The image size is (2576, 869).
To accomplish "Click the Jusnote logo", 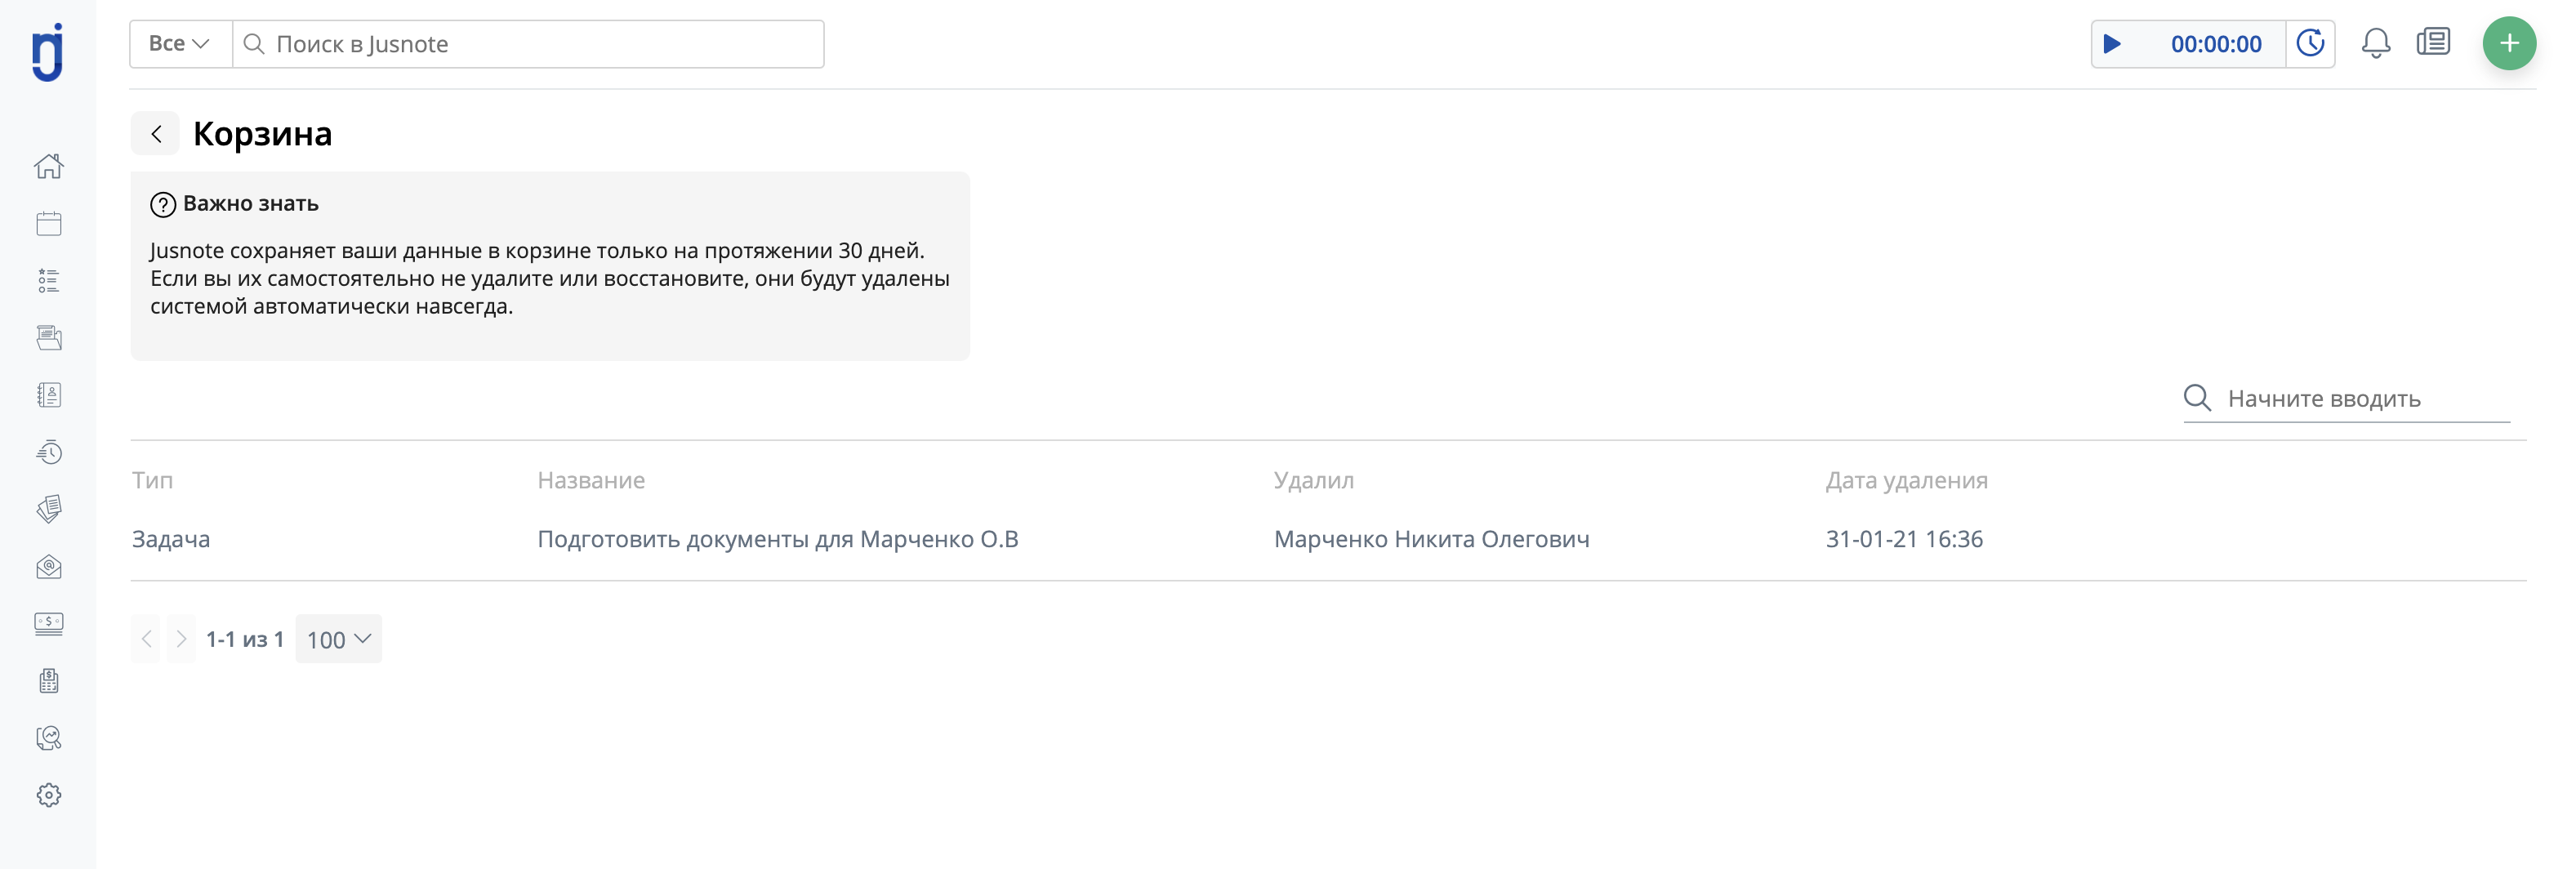I will click(47, 51).
